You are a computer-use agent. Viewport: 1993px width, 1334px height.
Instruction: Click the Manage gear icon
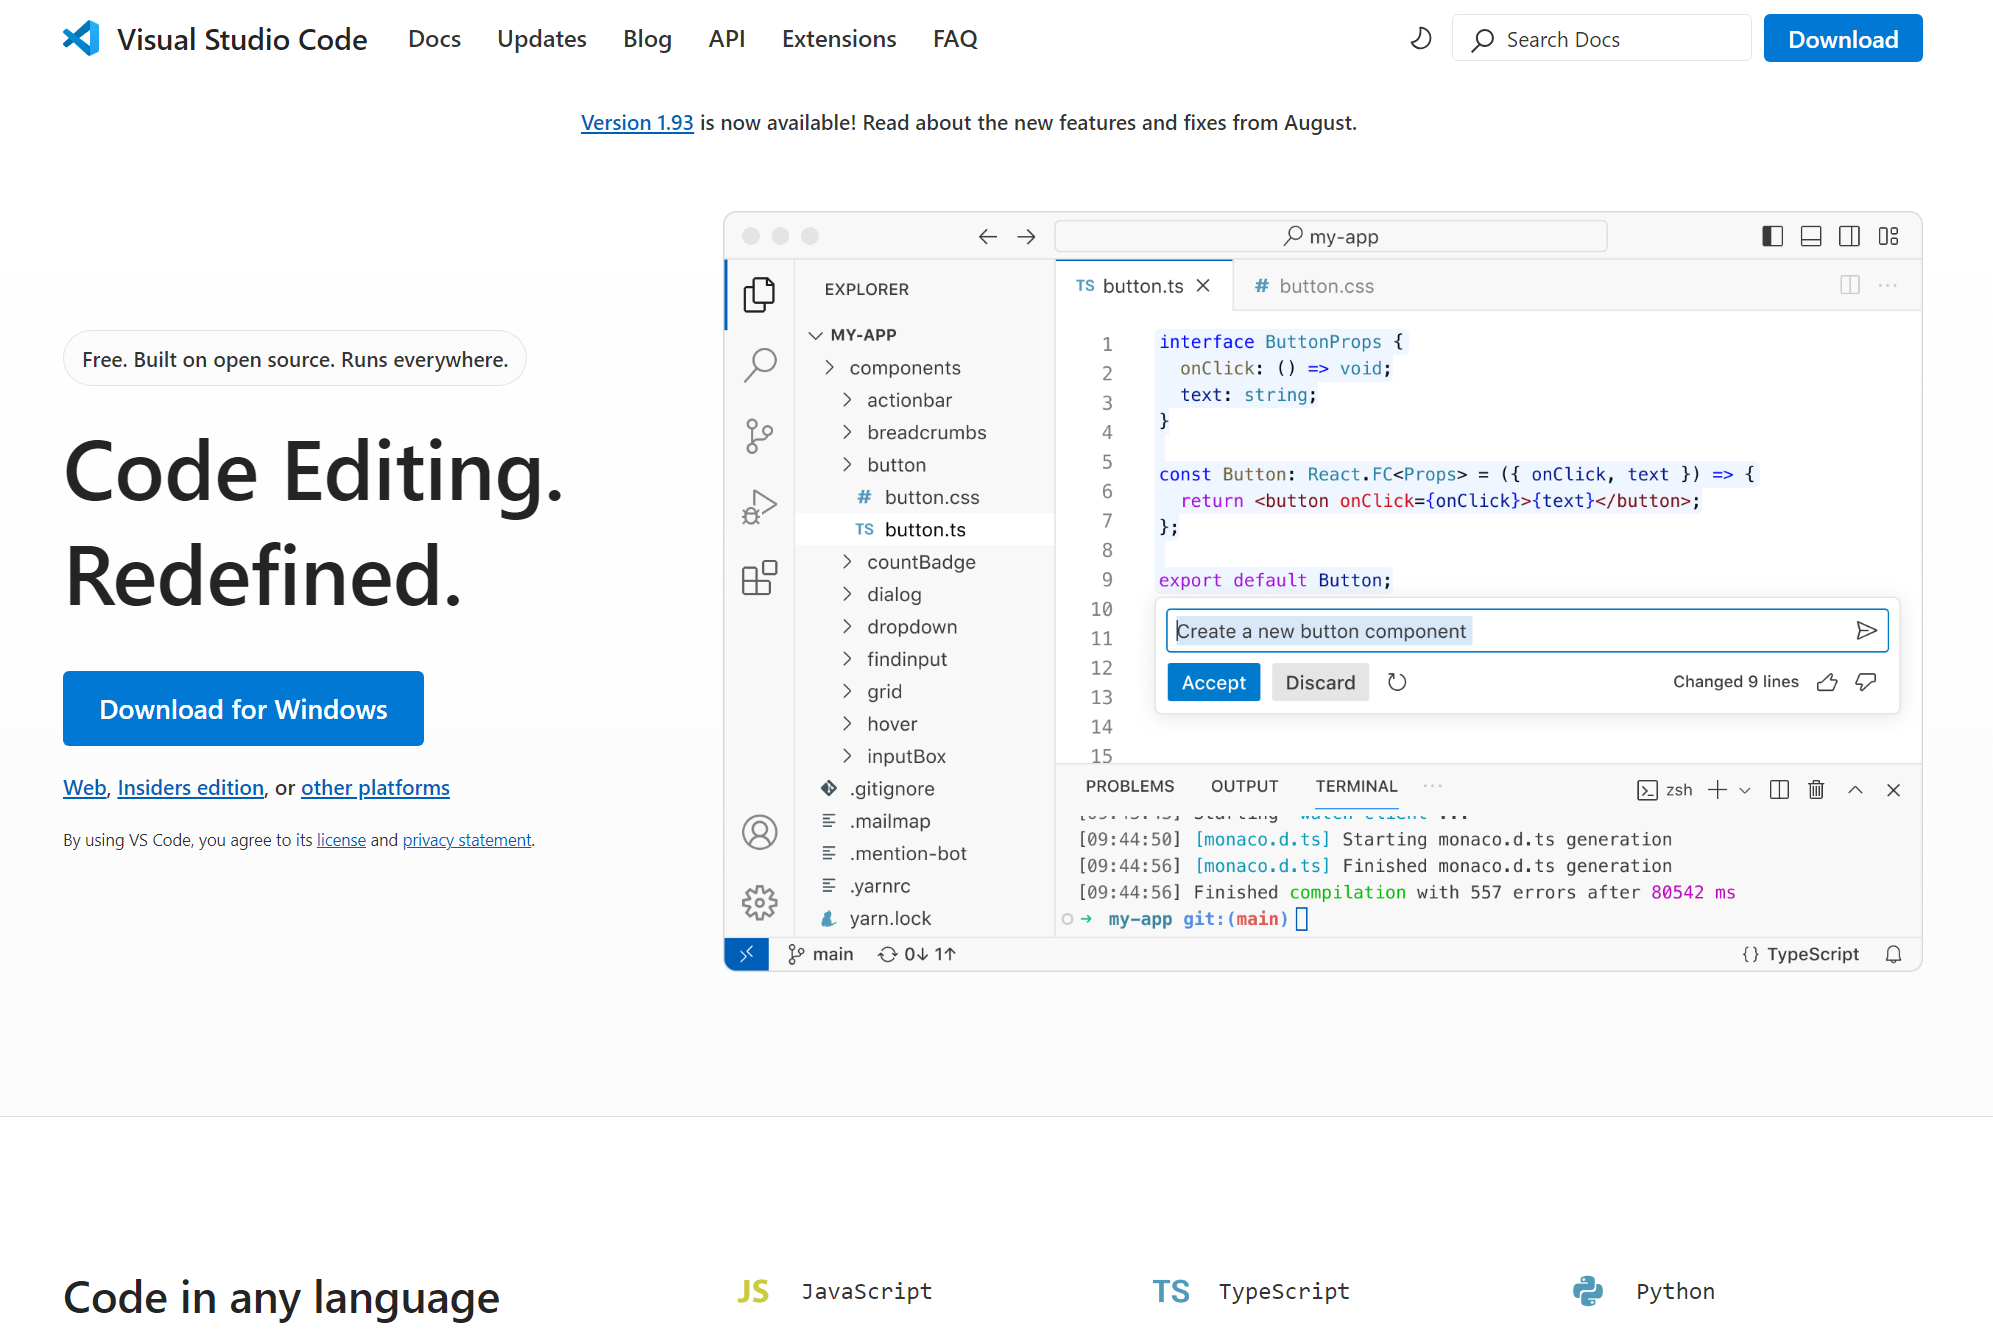759,903
